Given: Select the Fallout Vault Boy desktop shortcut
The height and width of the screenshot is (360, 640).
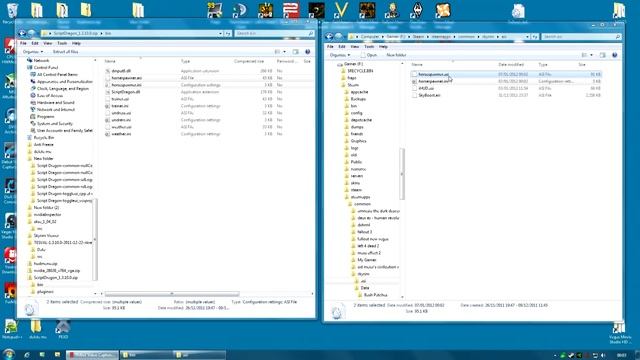Looking at the screenshot, I should (392, 11).
